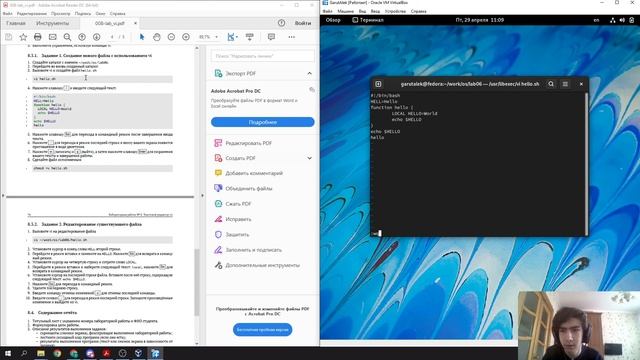Click the Print icon in Acrobat toolbar
This screenshot has width=640, height=360.
pos(38,37)
